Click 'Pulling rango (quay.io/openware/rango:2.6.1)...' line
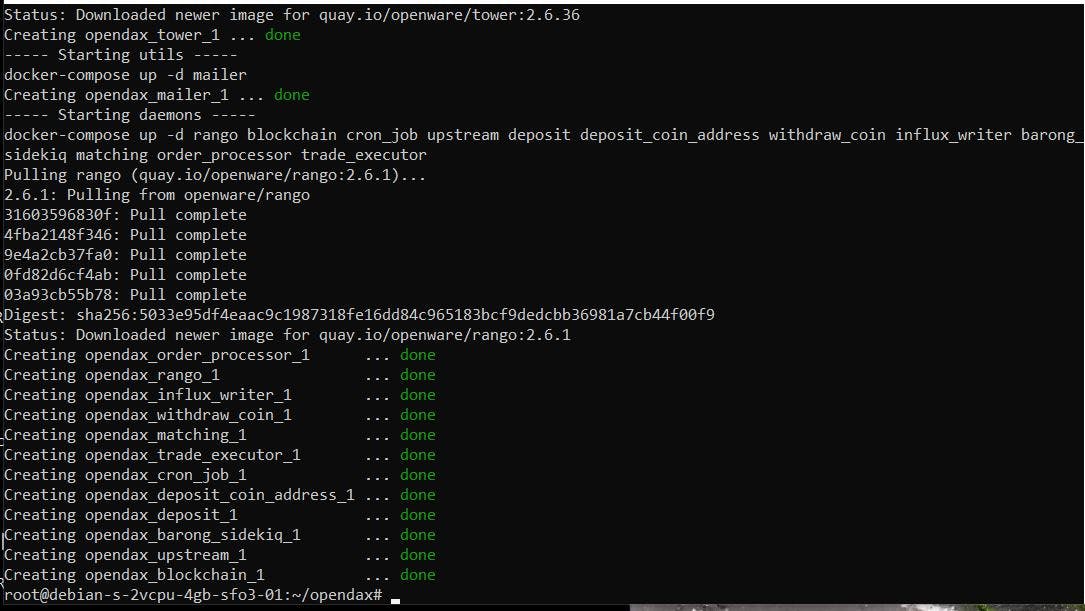Image resolution: width=1085 pixels, height=611 pixels. (215, 175)
